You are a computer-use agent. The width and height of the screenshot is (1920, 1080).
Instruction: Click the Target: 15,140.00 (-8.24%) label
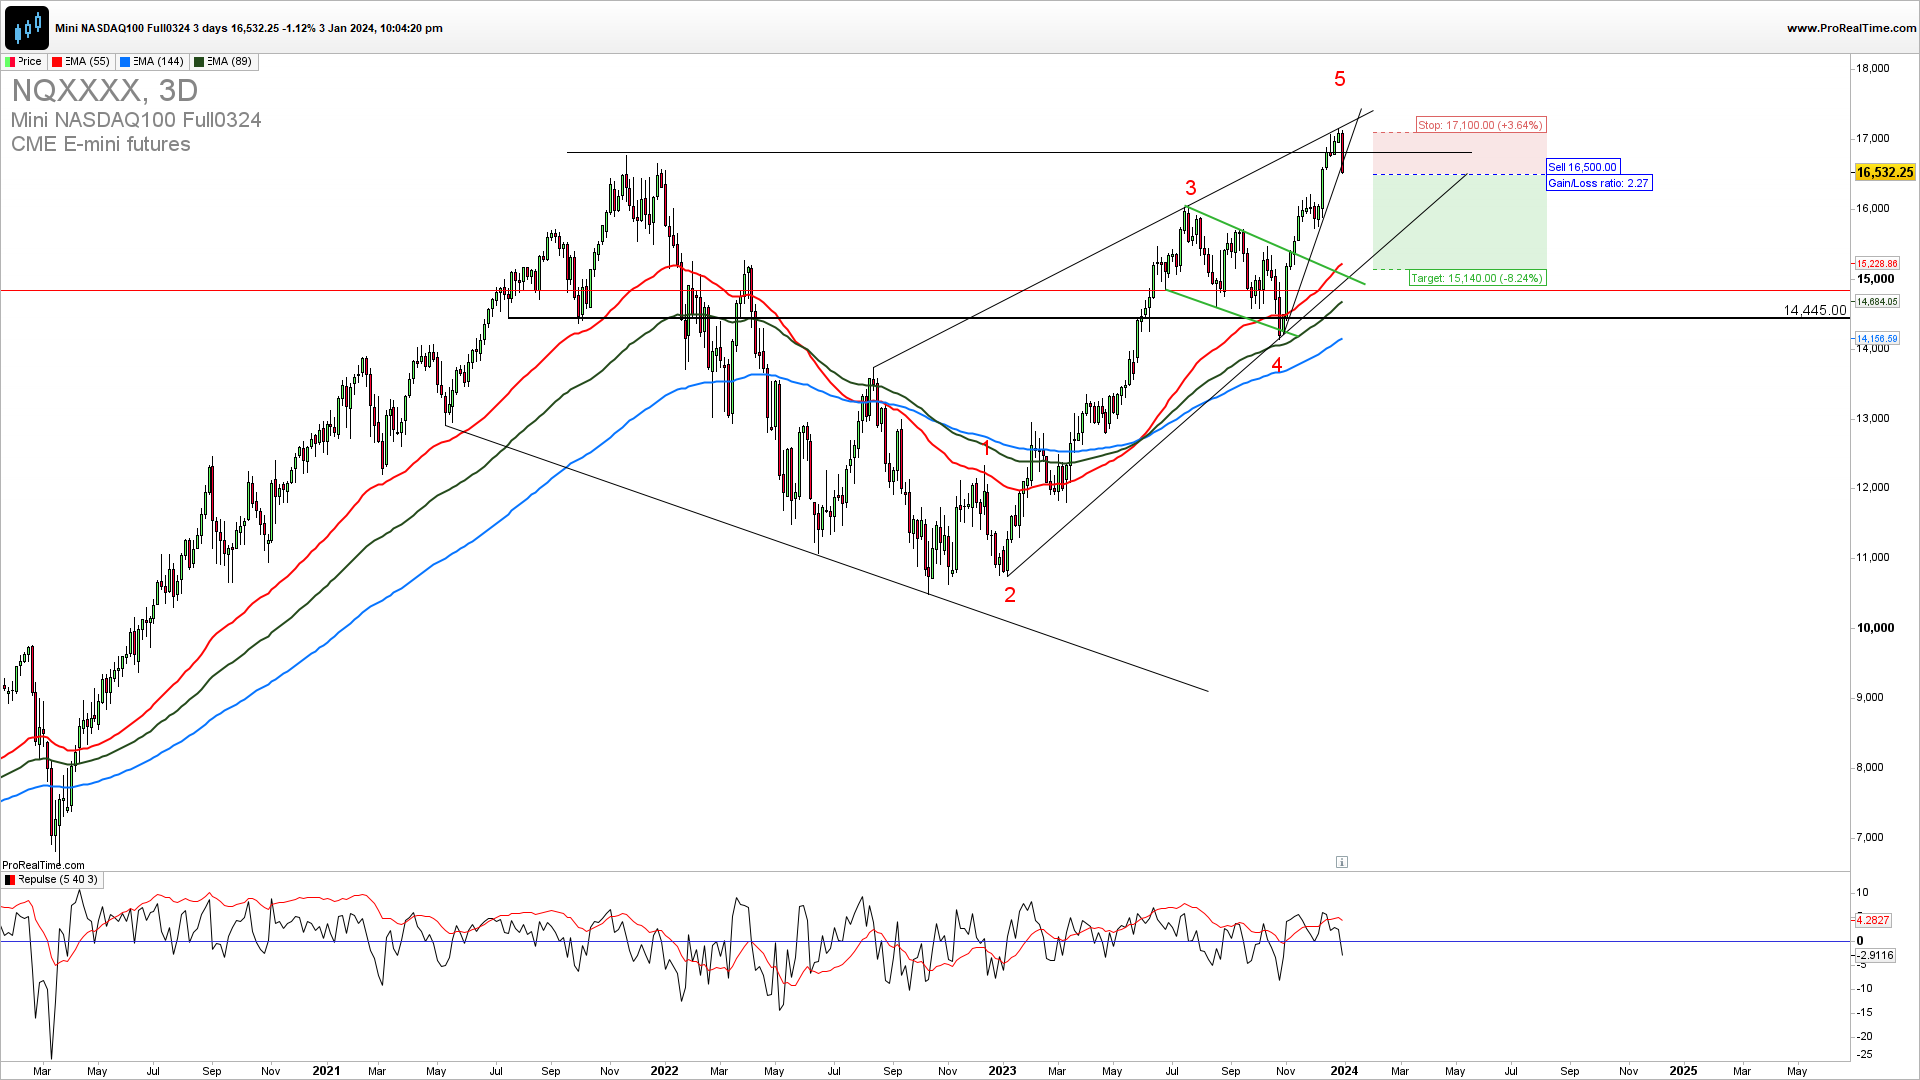1477,278
